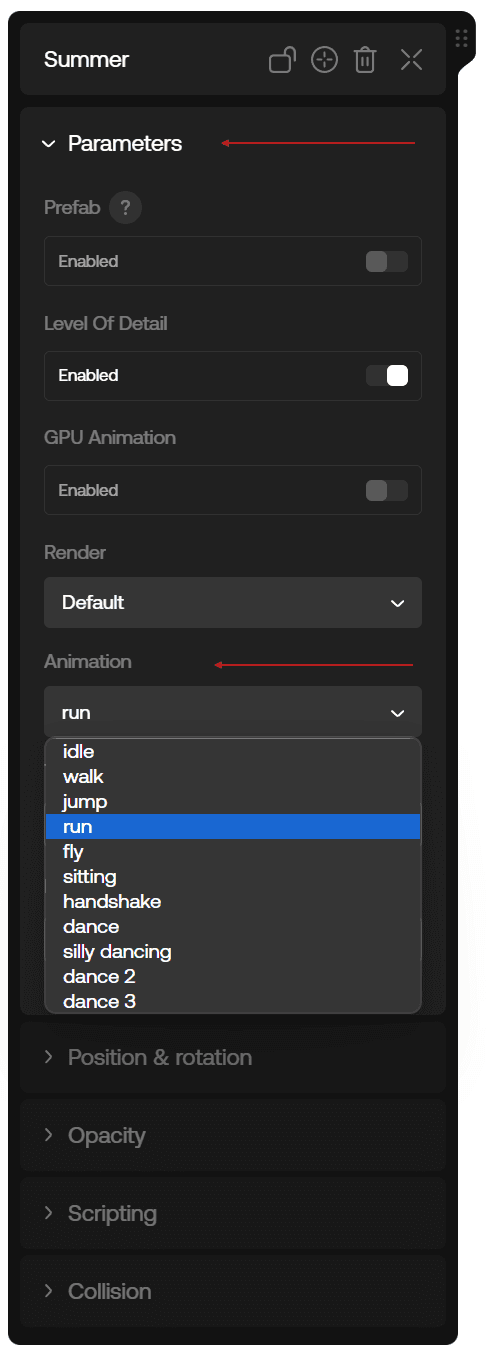
Task: Click the Animation label
Action: coord(88,662)
